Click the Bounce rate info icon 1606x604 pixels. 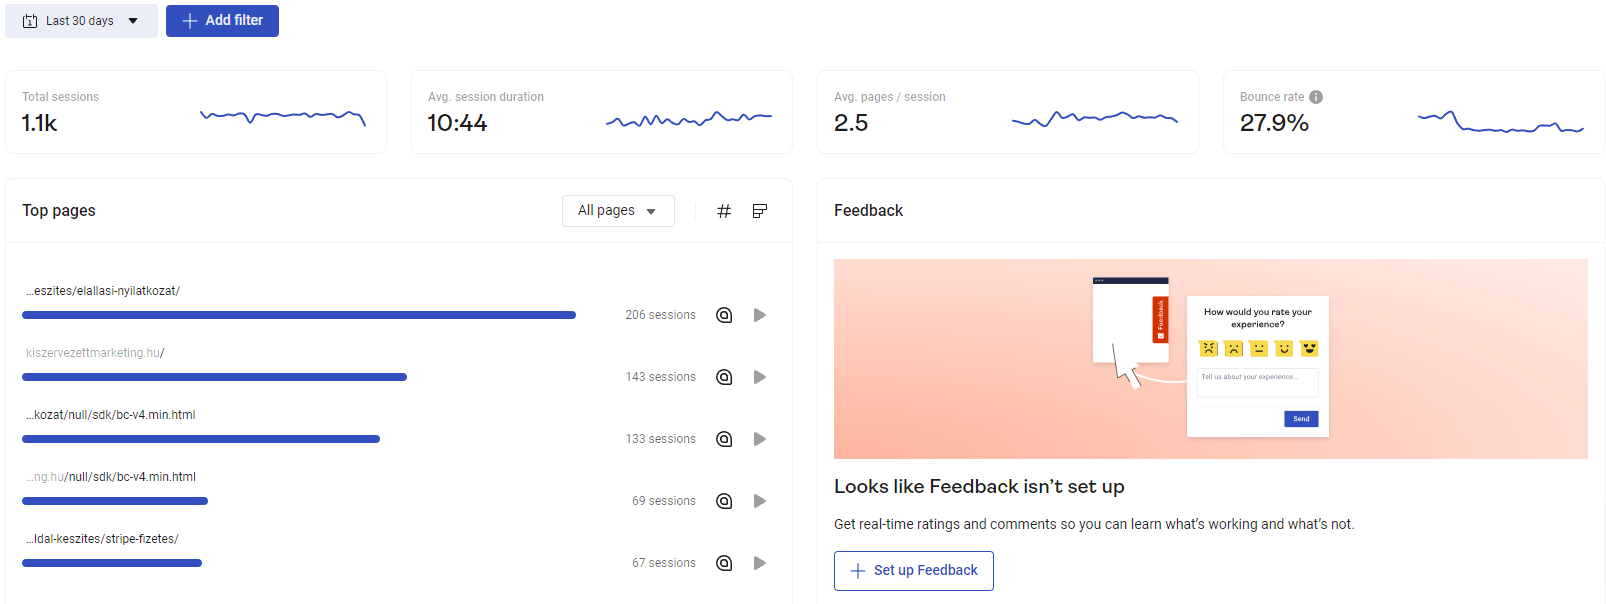pos(1316,97)
